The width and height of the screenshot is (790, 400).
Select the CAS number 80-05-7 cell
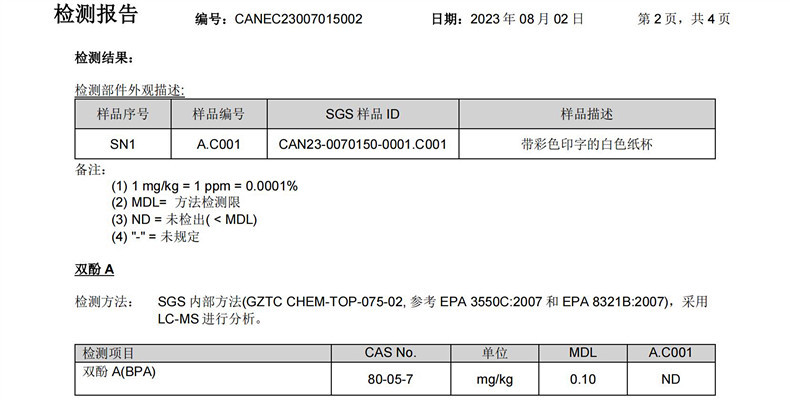click(x=390, y=380)
